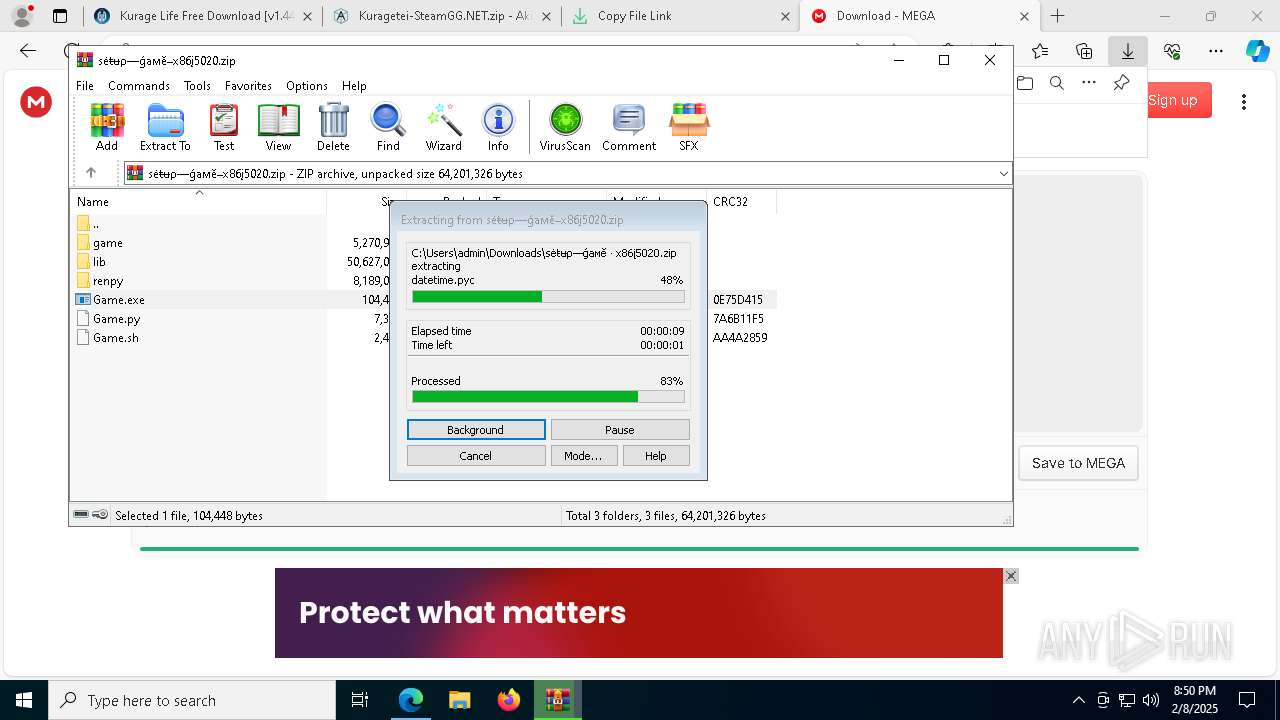
Task: Click Help in the extraction dialog
Action: (x=656, y=456)
